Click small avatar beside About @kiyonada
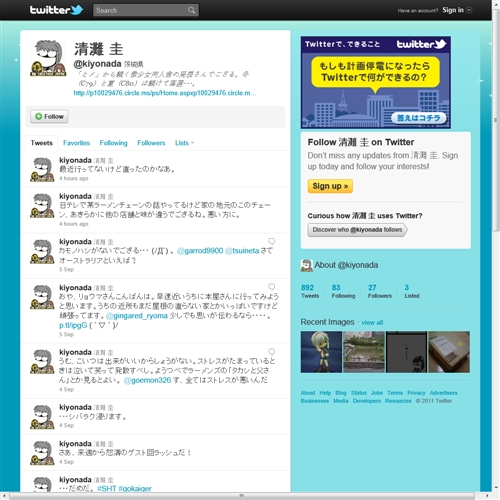 pos(306,265)
